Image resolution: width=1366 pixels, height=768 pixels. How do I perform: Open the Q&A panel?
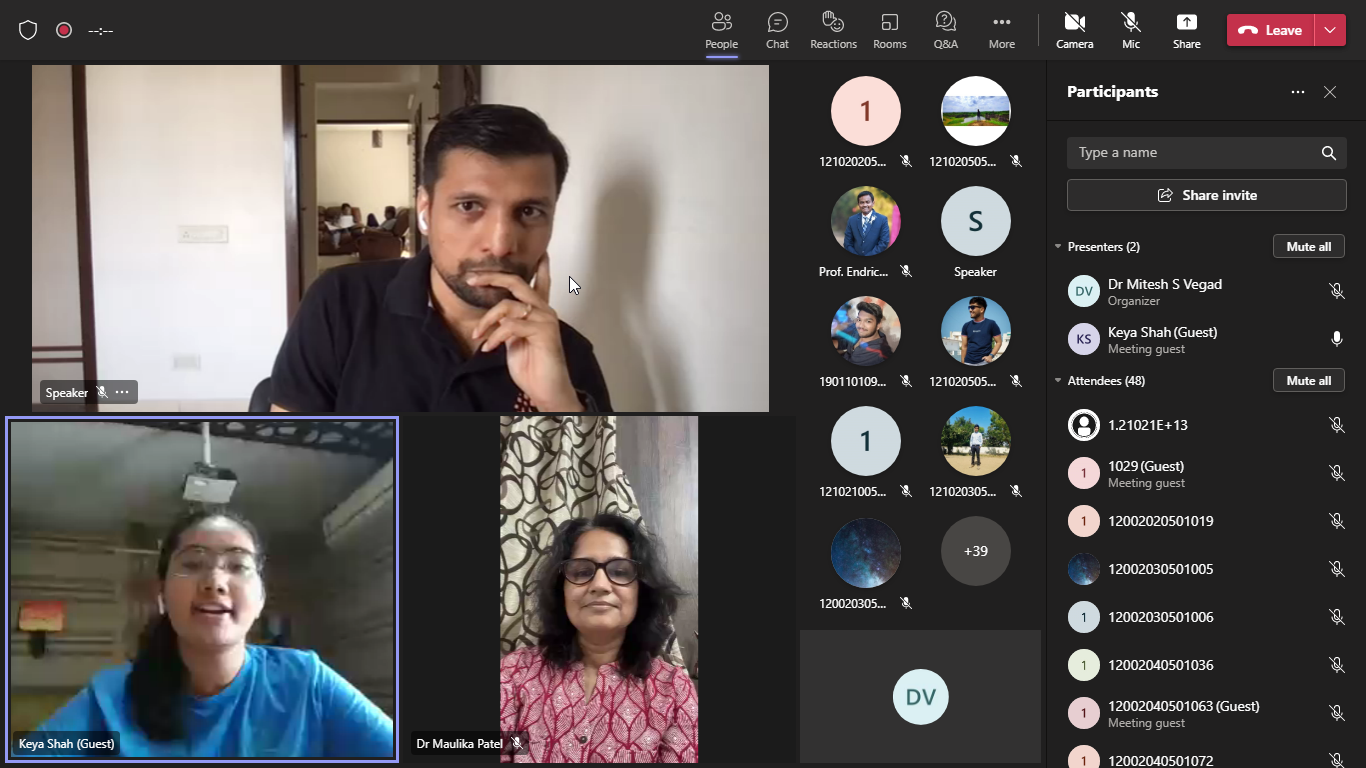[945, 30]
